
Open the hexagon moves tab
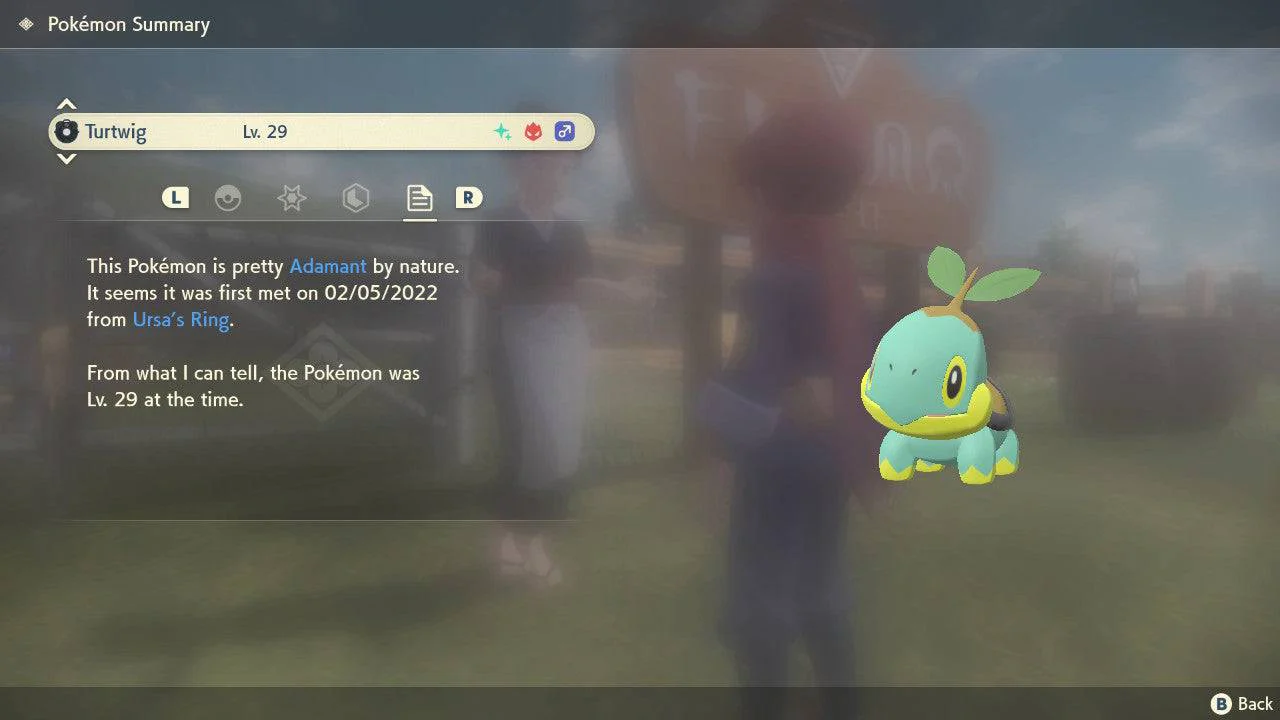[355, 198]
